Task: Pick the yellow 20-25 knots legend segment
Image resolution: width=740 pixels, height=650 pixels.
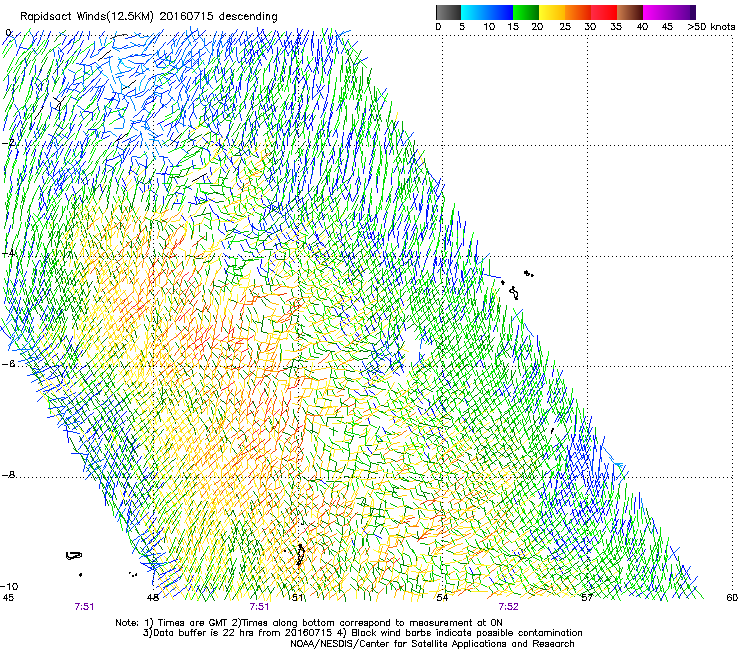Action: pyautogui.click(x=552, y=12)
